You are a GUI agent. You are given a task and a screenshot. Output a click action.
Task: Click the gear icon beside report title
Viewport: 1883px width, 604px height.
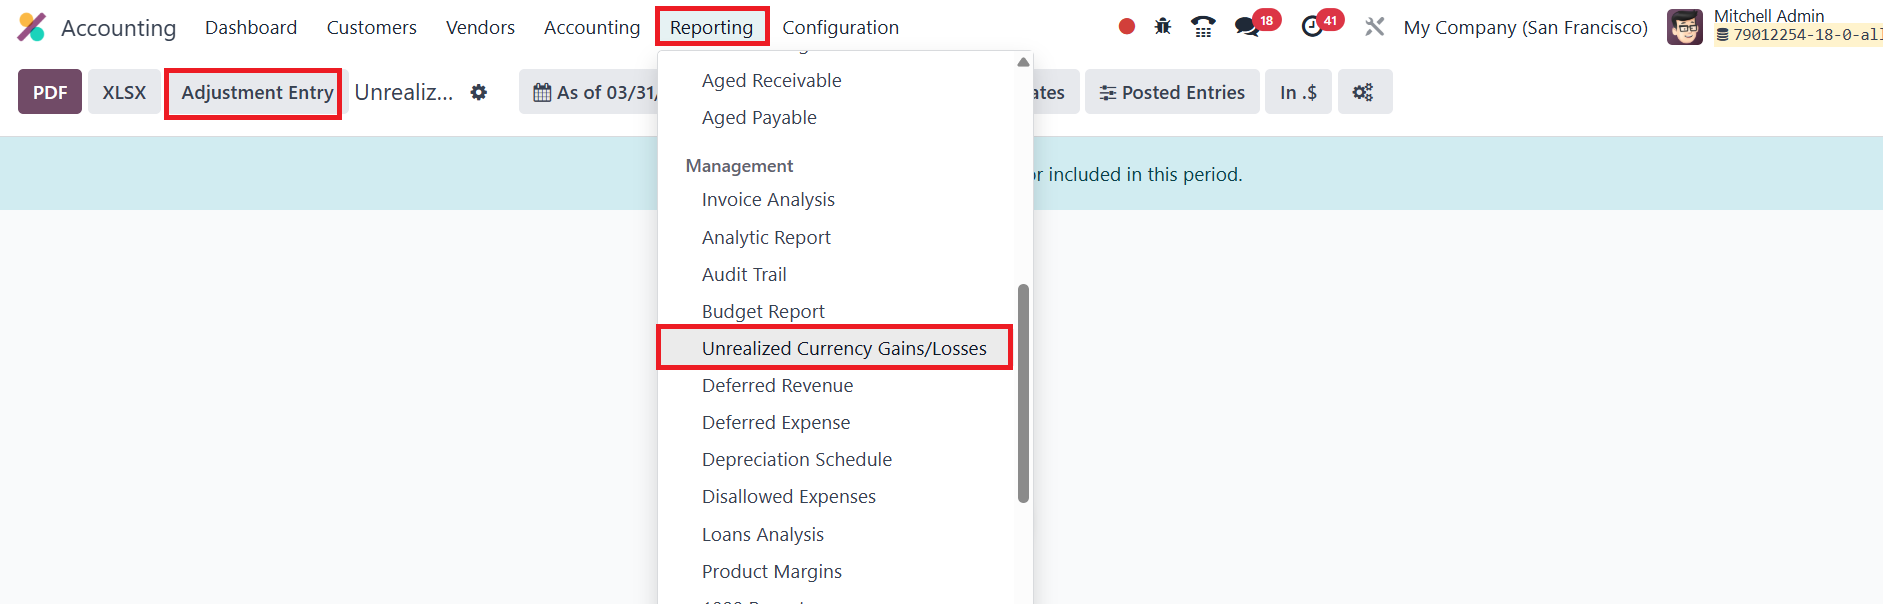479,92
